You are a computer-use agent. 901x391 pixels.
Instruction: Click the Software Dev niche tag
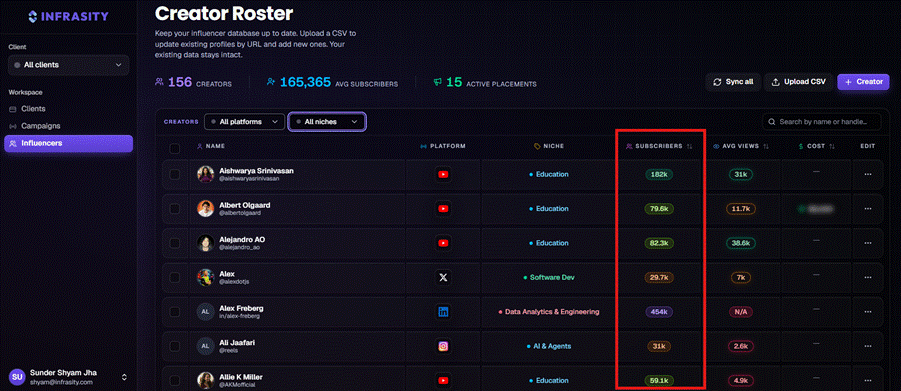pos(549,278)
